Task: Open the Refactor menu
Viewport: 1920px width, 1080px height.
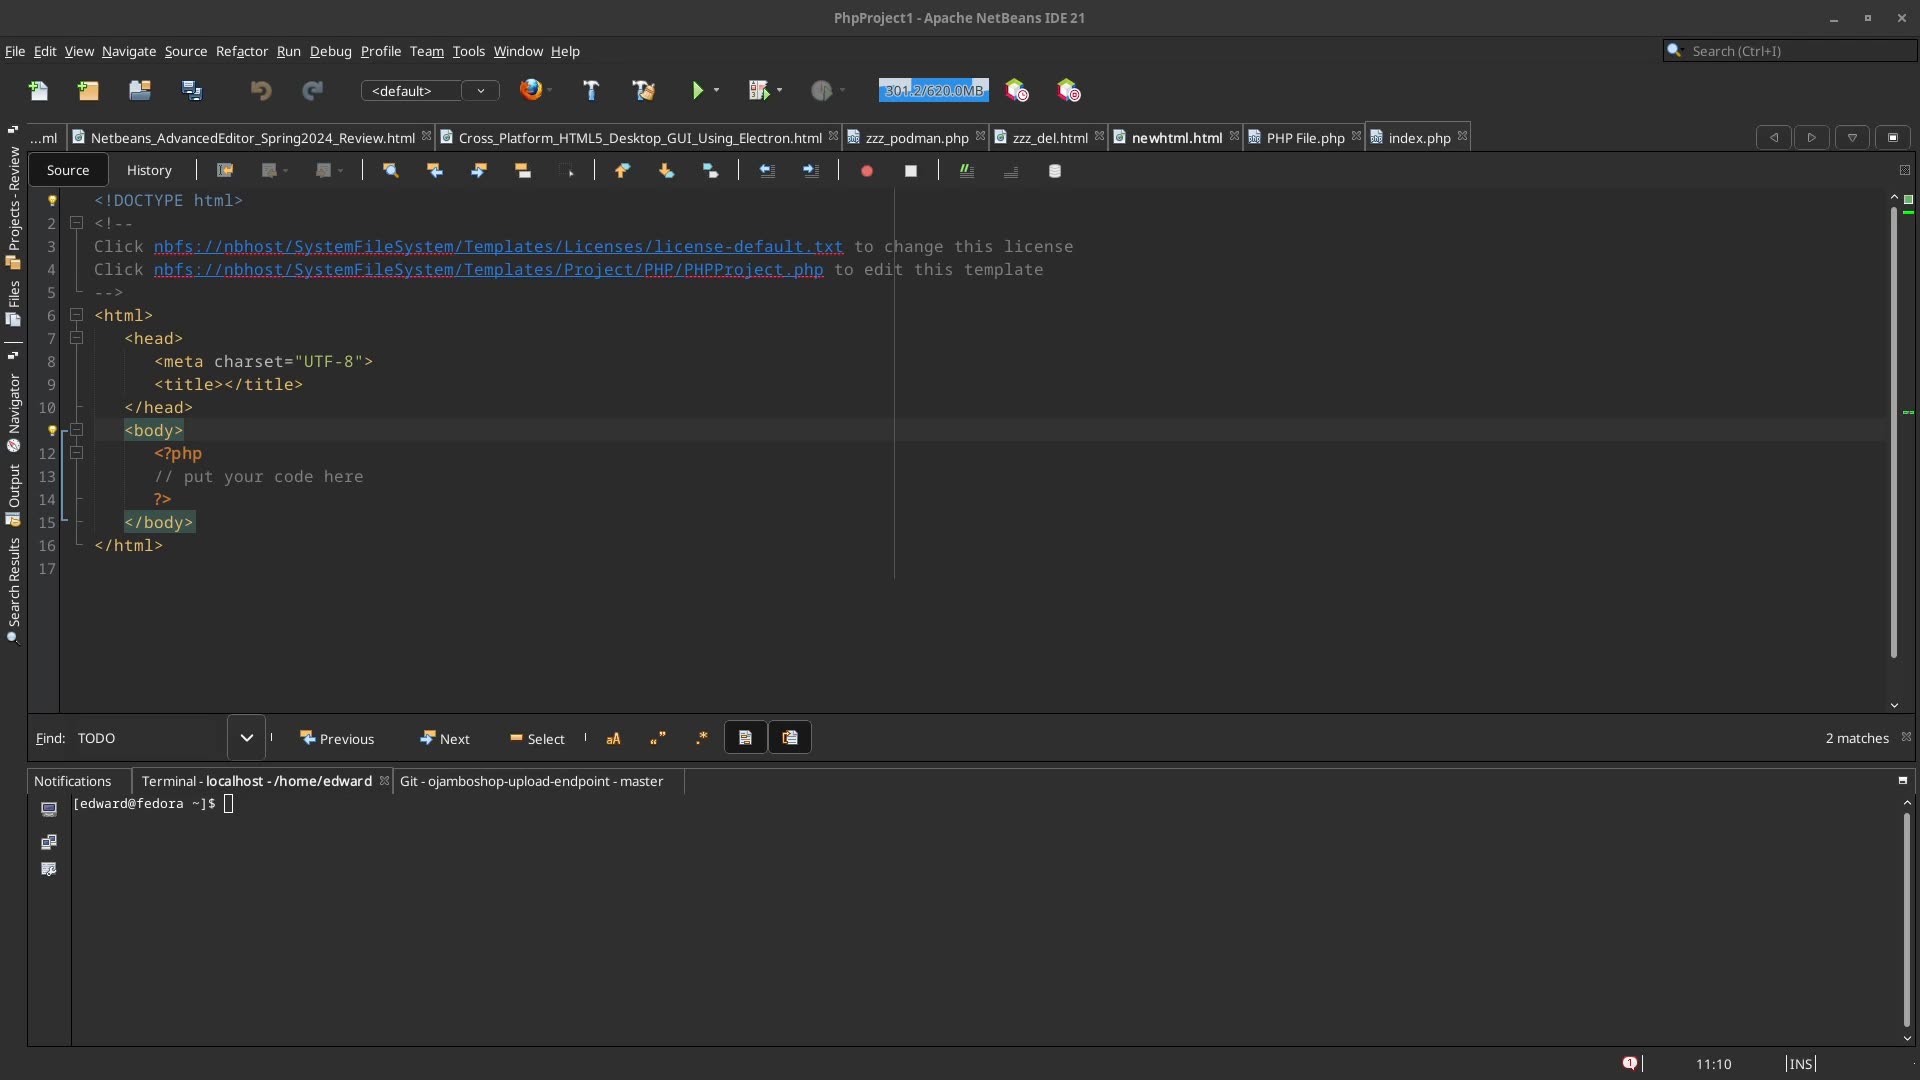Action: click(242, 51)
